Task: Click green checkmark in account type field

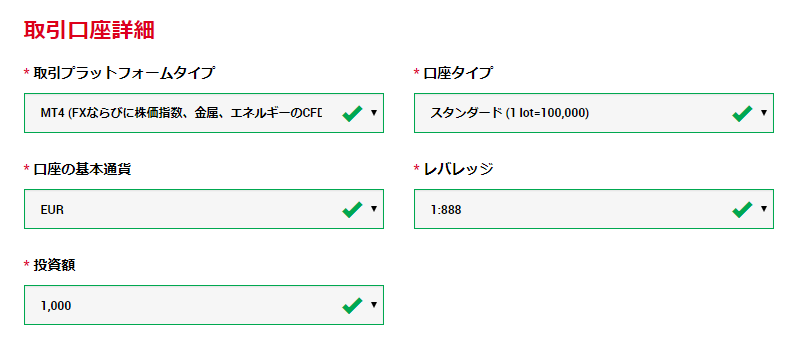Action: pos(742,113)
